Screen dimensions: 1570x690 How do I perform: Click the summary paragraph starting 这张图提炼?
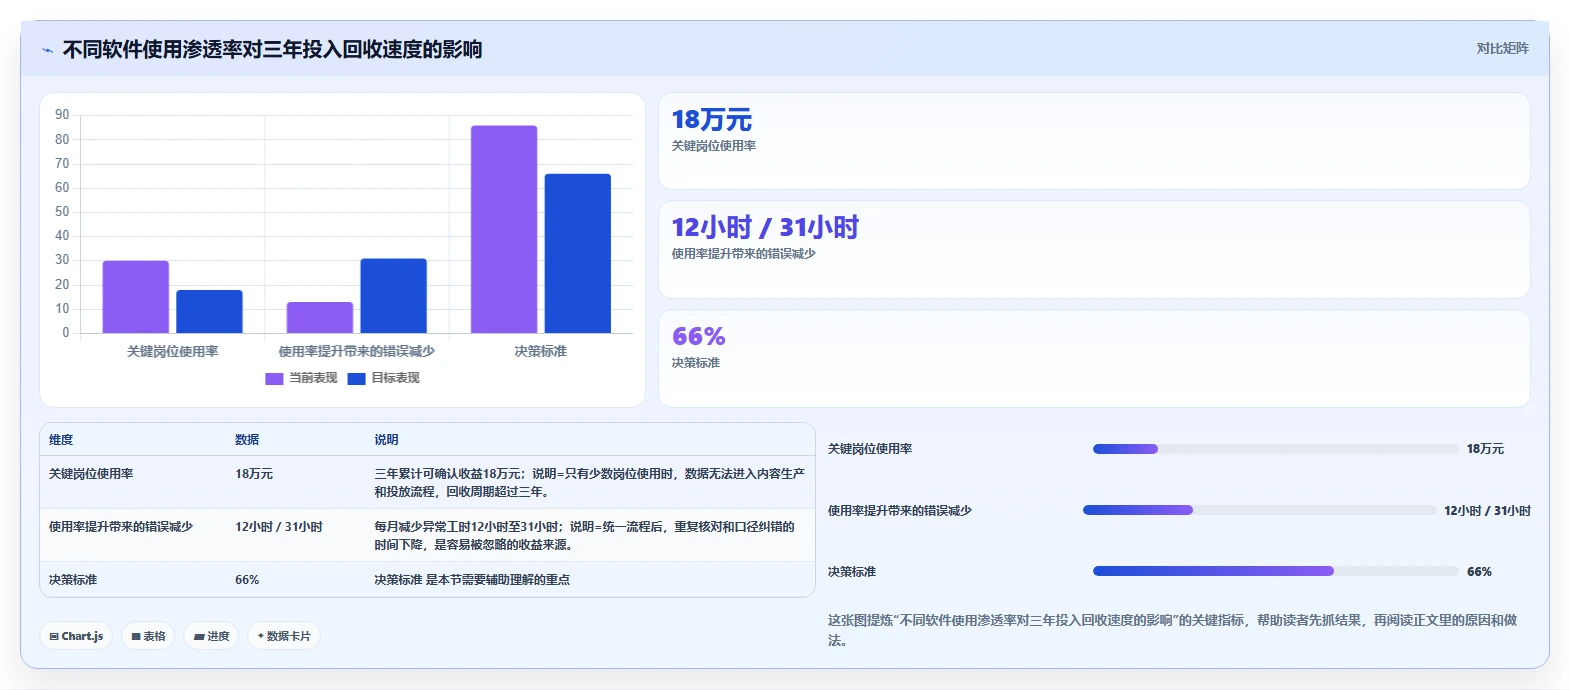click(x=1172, y=630)
